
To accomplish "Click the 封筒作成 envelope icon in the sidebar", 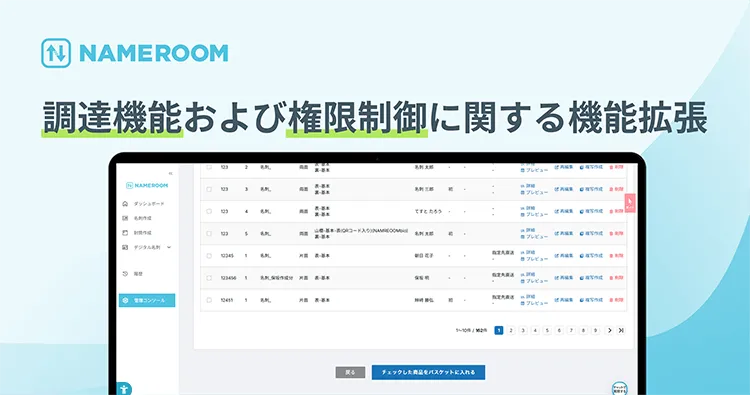I will [x=125, y=233].
